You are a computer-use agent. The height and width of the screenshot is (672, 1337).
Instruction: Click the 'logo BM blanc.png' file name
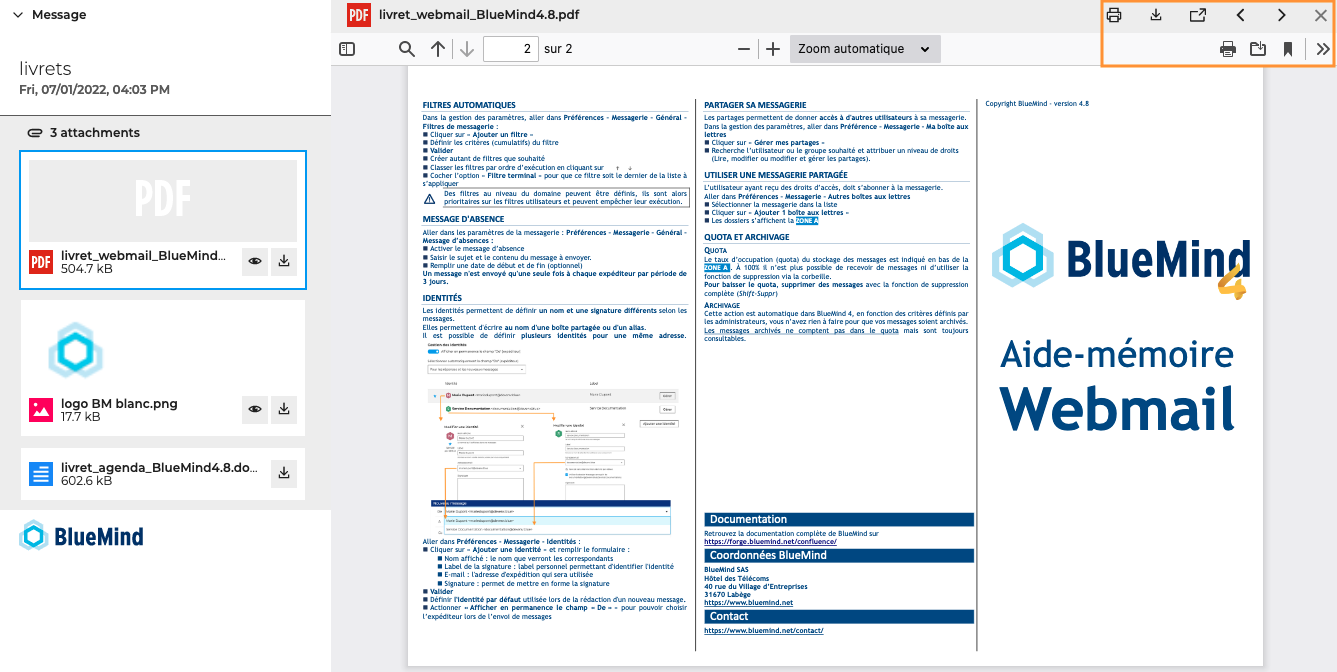click(x=119, y=404)
